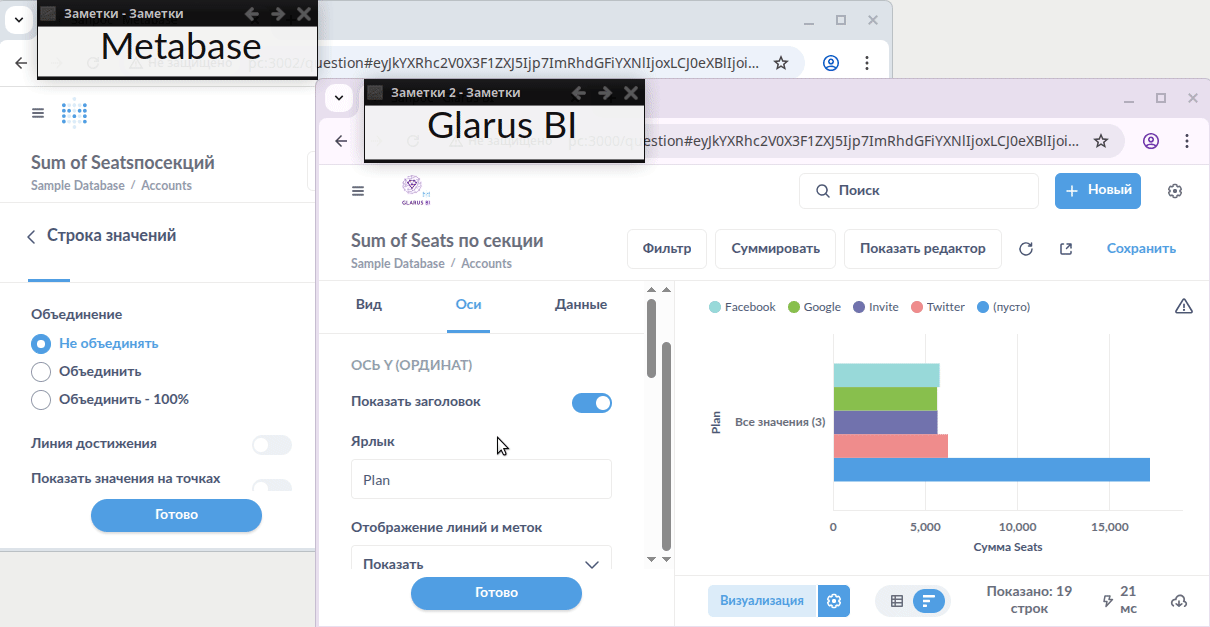Viewport: 1210px width, 627px height.
Task: Open question in new window icon
Action: (x=1066, y=249)
